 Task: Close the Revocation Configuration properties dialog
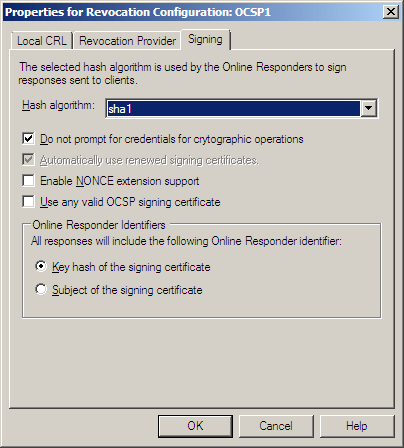point(391,12)
